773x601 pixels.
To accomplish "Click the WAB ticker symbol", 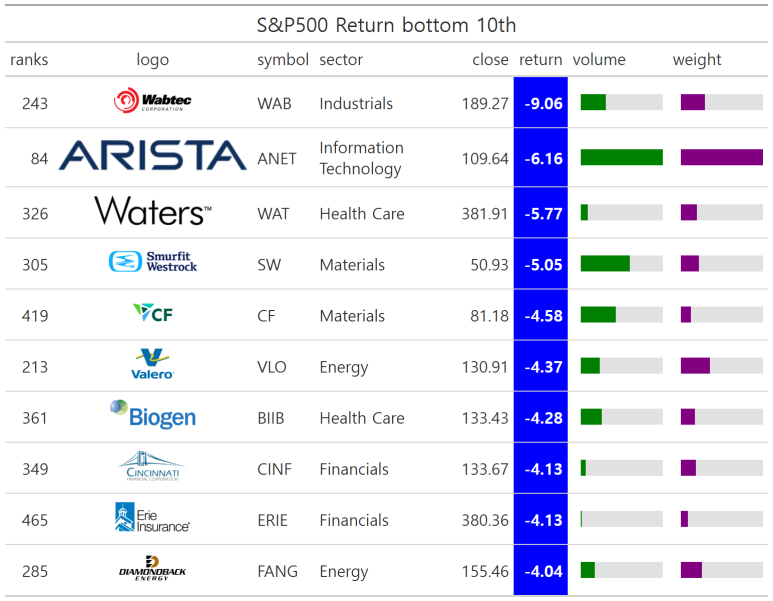I will (274, 104).
